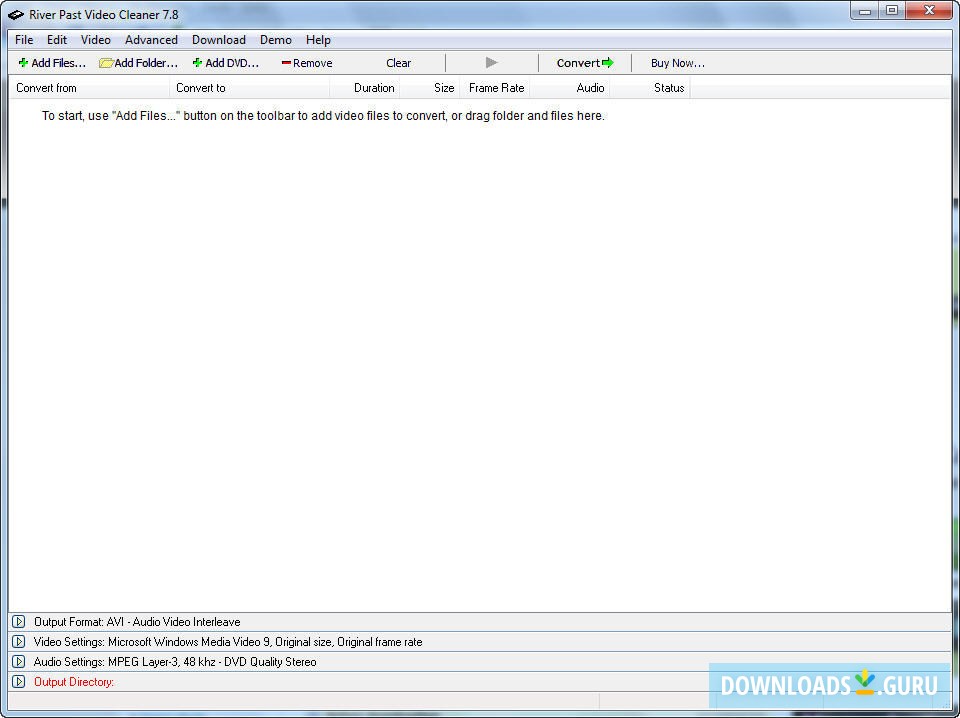Maximize the Video Cleaner window
The image size is (960, 718).
(892, 11)
